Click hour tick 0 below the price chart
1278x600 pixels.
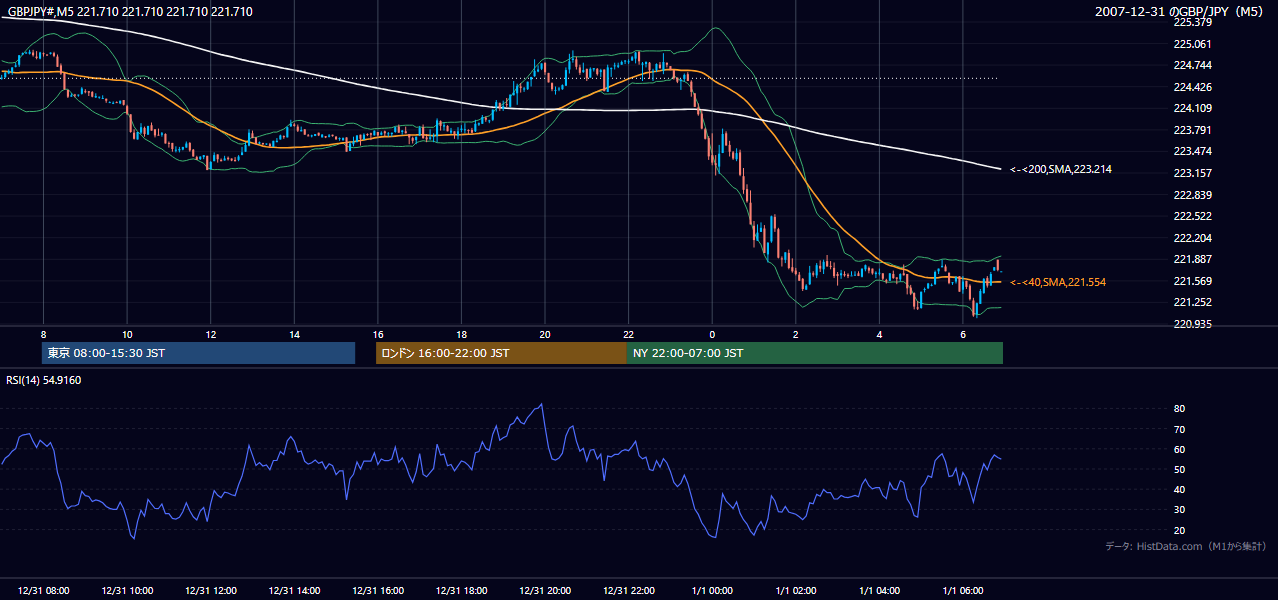[712, 334]
